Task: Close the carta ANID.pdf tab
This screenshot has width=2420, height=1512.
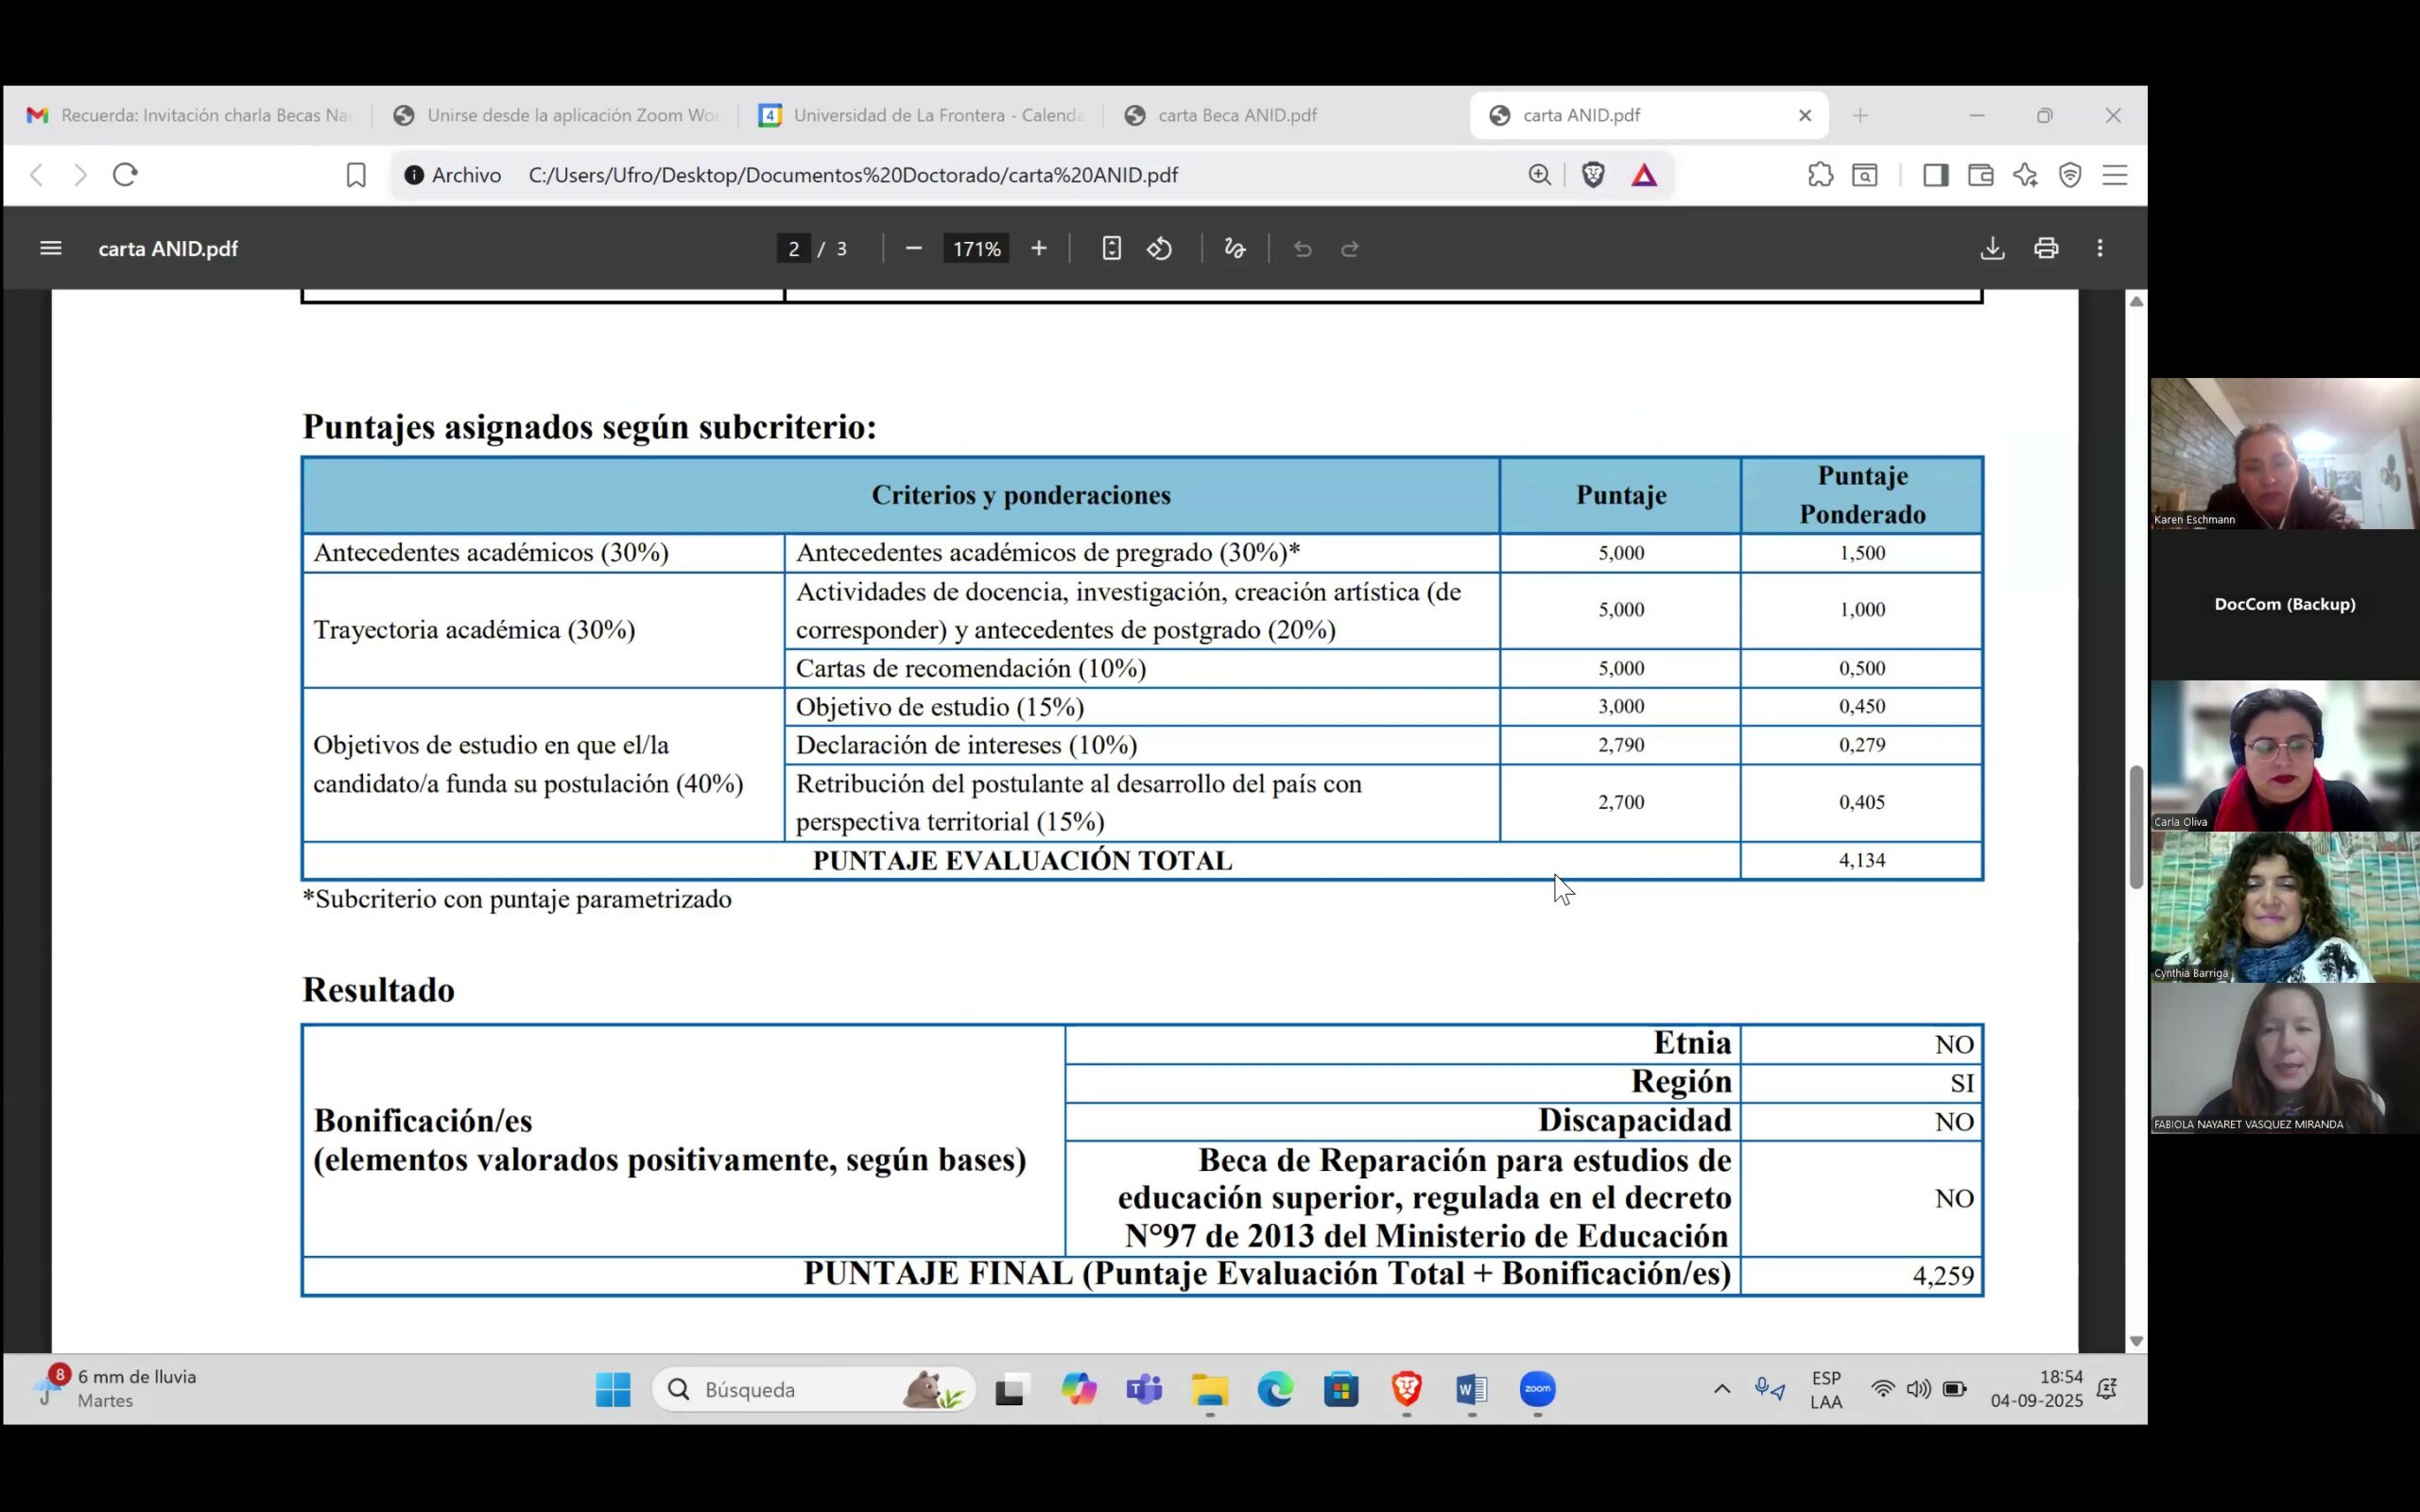Action: click(1805, 115)
